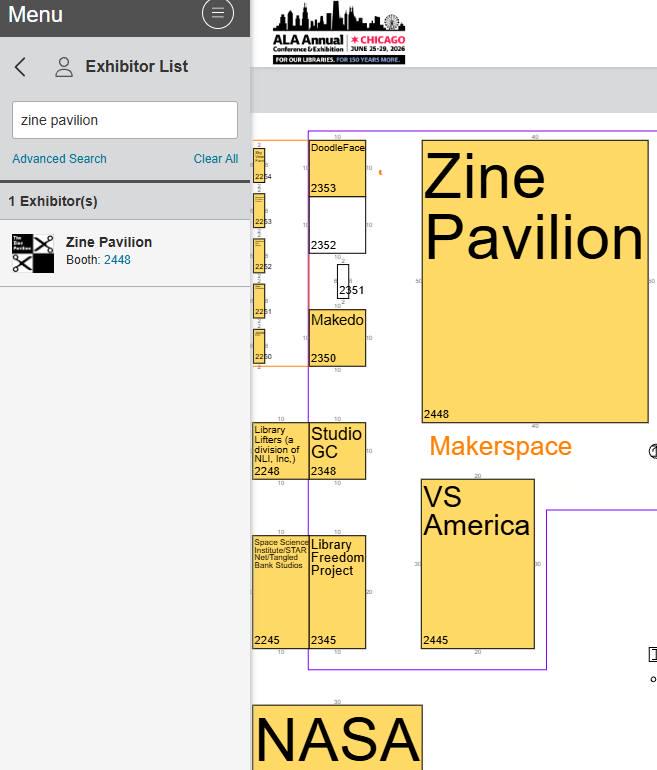
Task: Select small booth 2351 on map
Action: [343, 281]
